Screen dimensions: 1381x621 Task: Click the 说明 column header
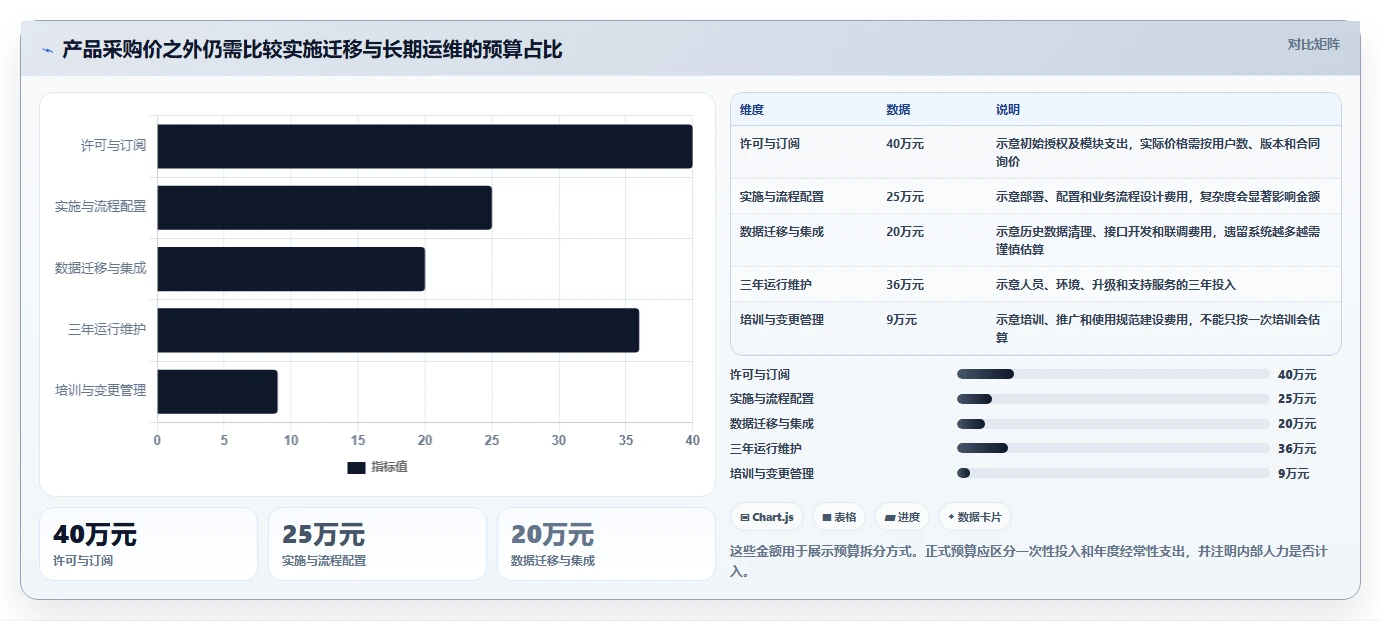1008,110
